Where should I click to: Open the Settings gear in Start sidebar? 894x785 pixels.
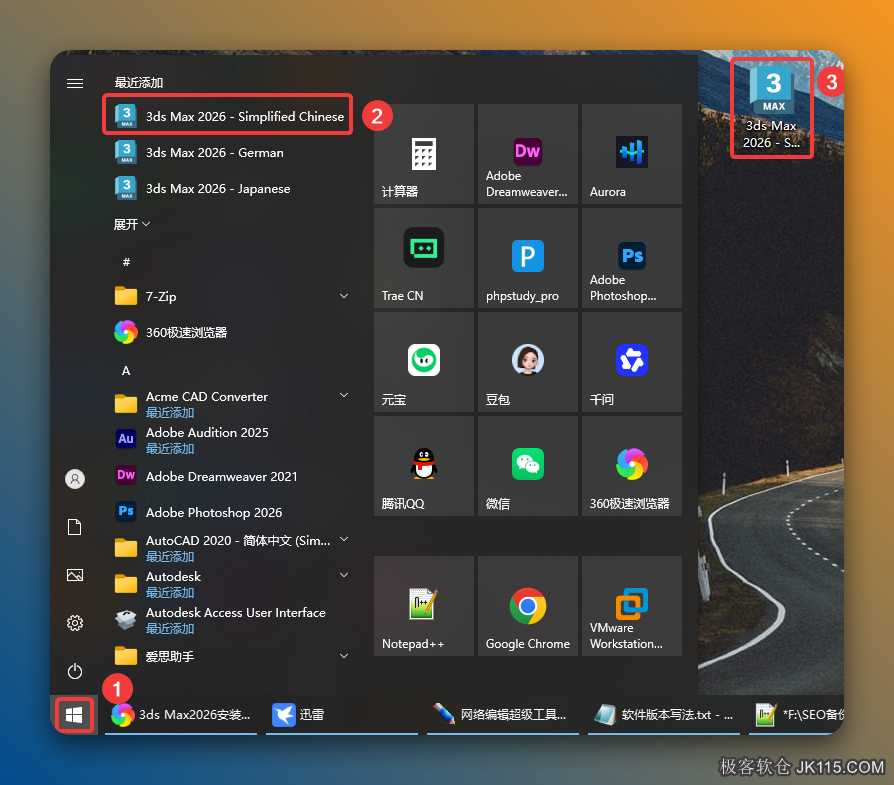point(75,623)
